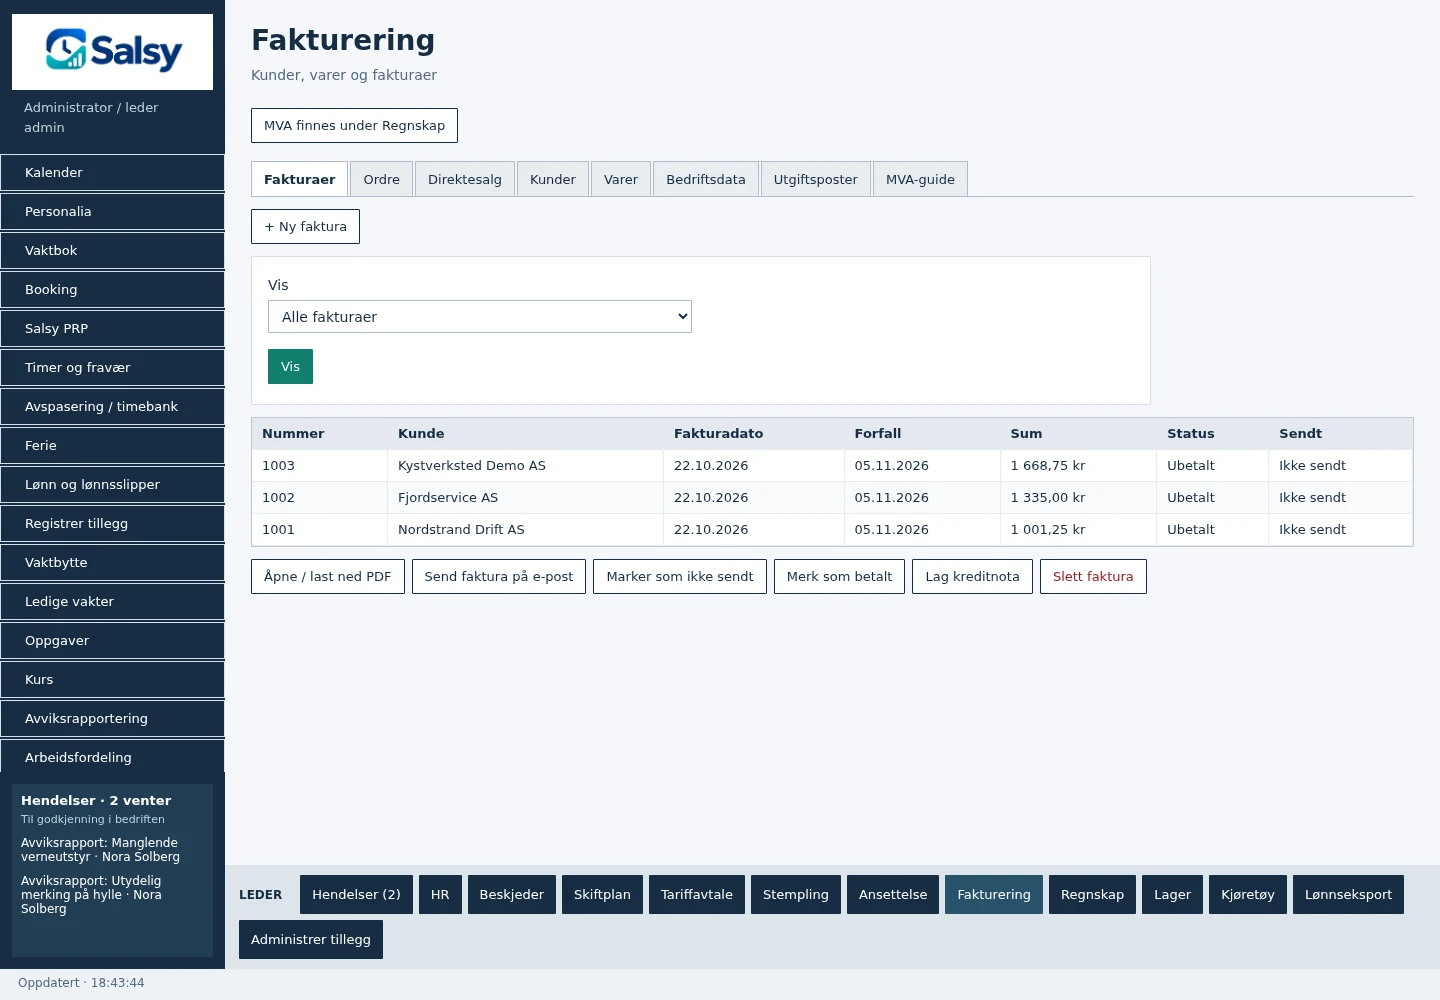Open Hendelser (2) in leader bar
Screen dimensions: 1440x1000
[x=356, y=894]
